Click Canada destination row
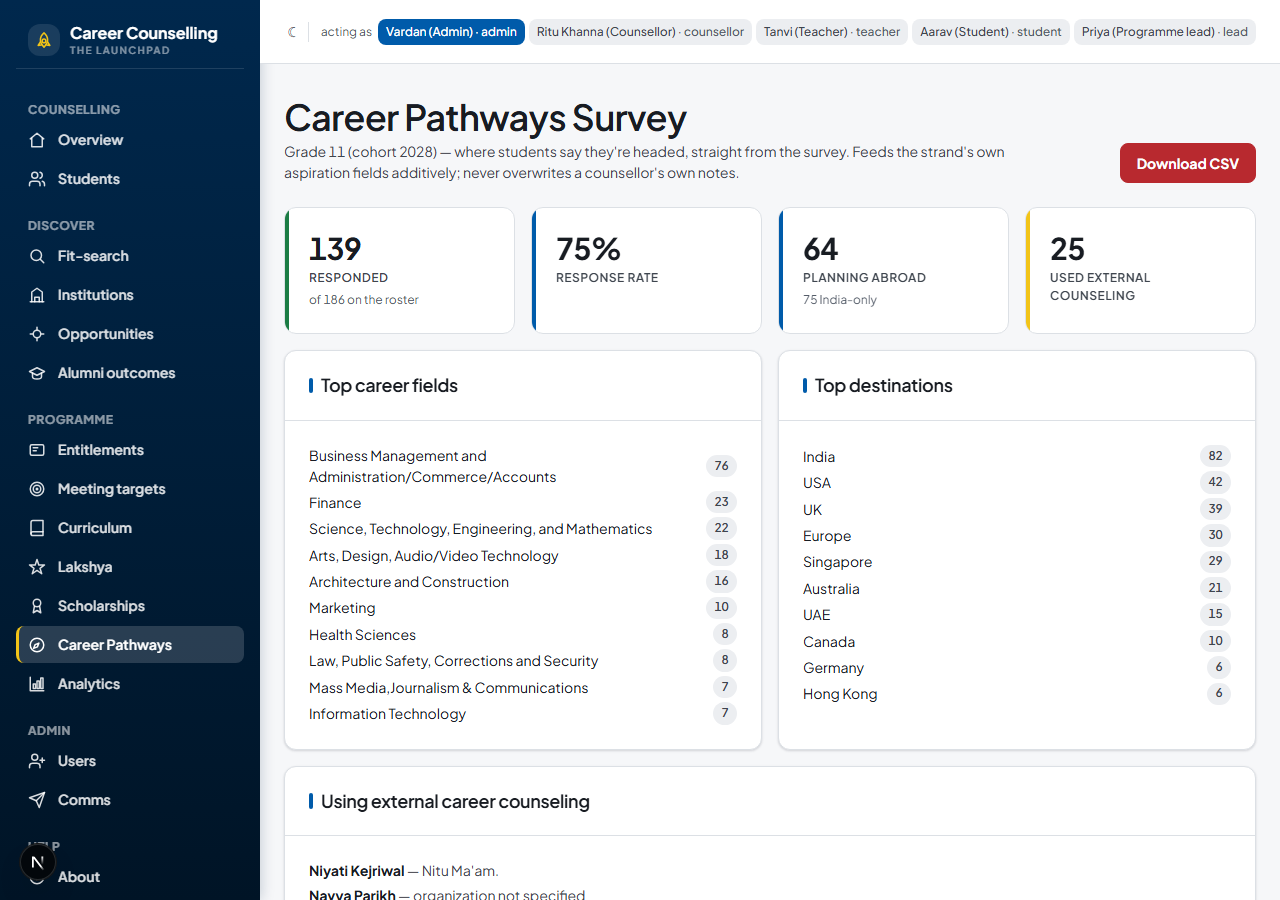 point(1017,642)
